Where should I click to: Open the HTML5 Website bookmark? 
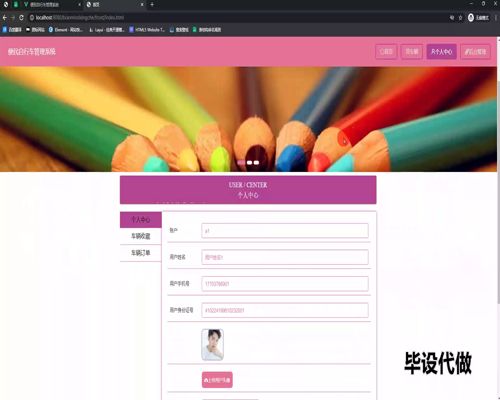(147, 30)
